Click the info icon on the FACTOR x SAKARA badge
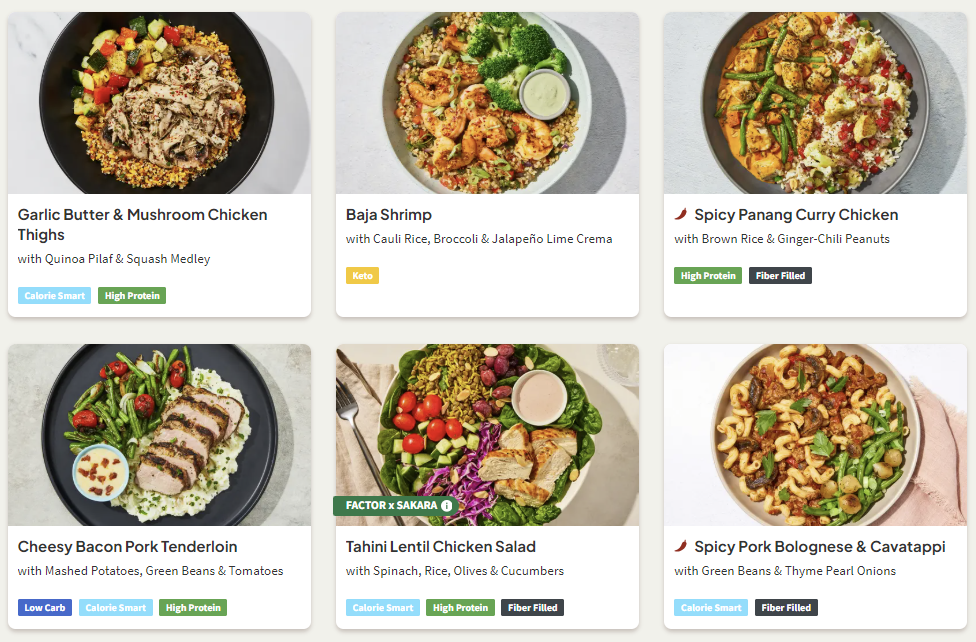The width and height of the screenshot is (976, 642). (447, 506)
